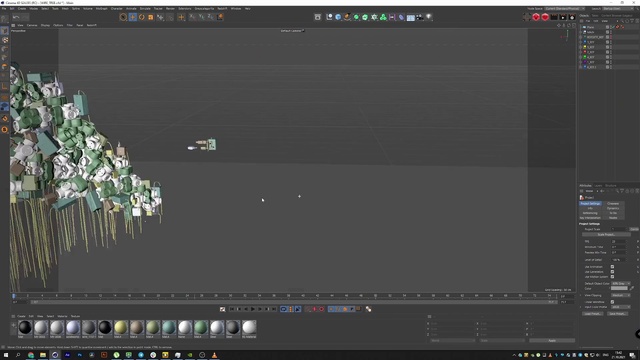Expand the Input Color Profile disclosure arrow
Screen dimensions: 640x360
click(x=581, y=307)
